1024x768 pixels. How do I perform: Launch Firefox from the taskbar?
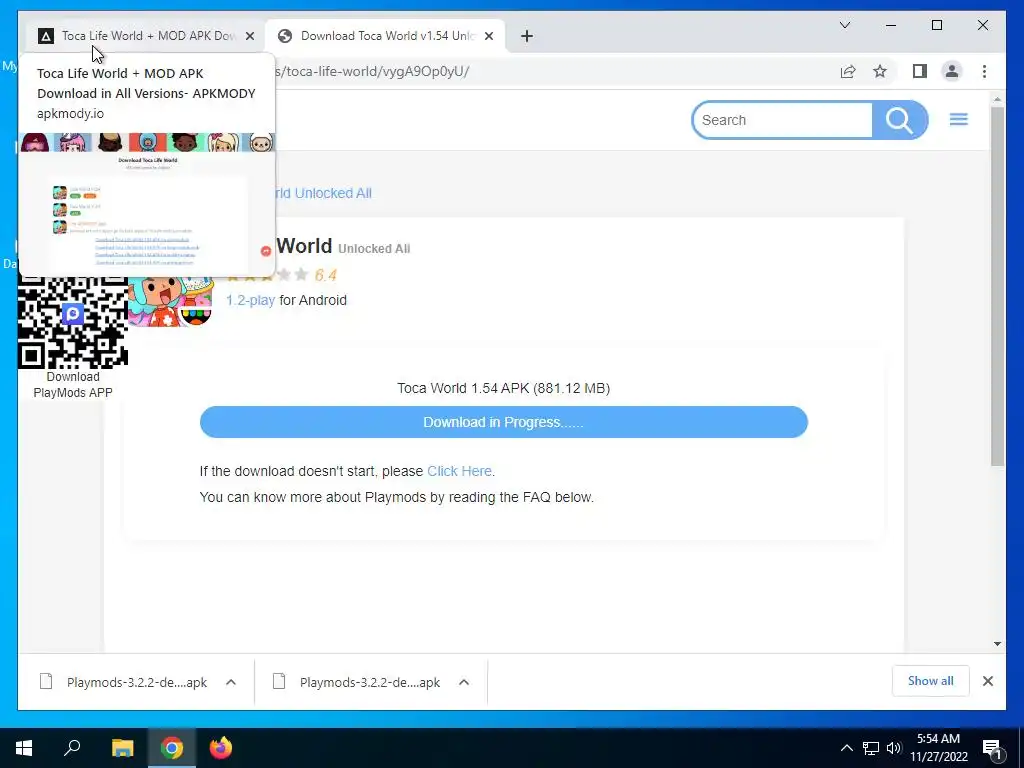(221, 748)
